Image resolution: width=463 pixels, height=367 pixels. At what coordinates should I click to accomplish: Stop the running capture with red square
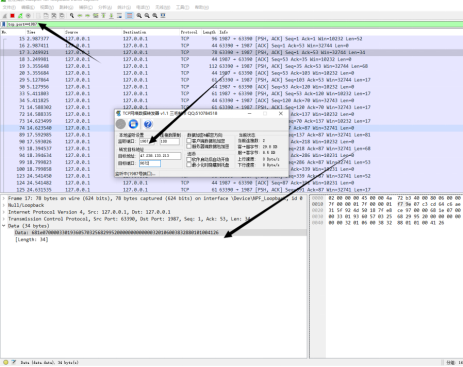click(12, 16)
